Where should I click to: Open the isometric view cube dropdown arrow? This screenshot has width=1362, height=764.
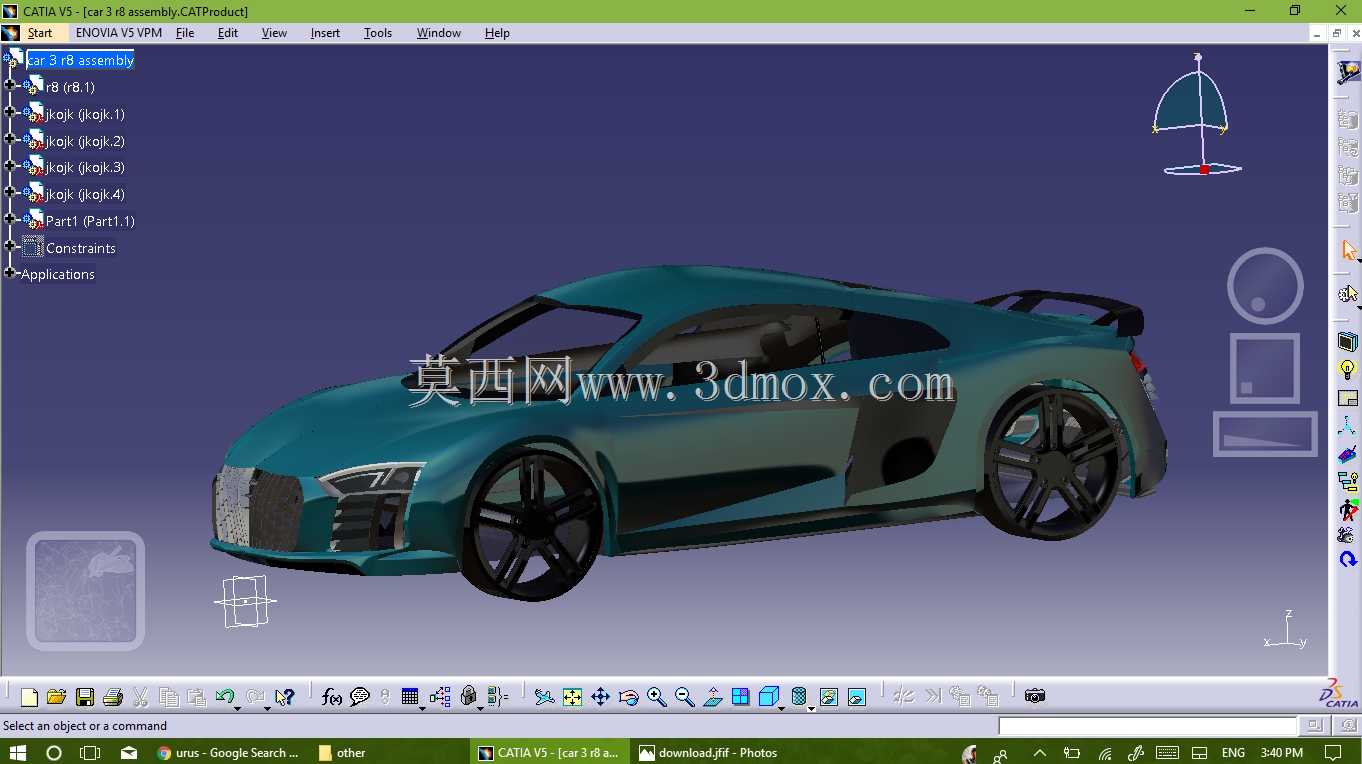782,708
